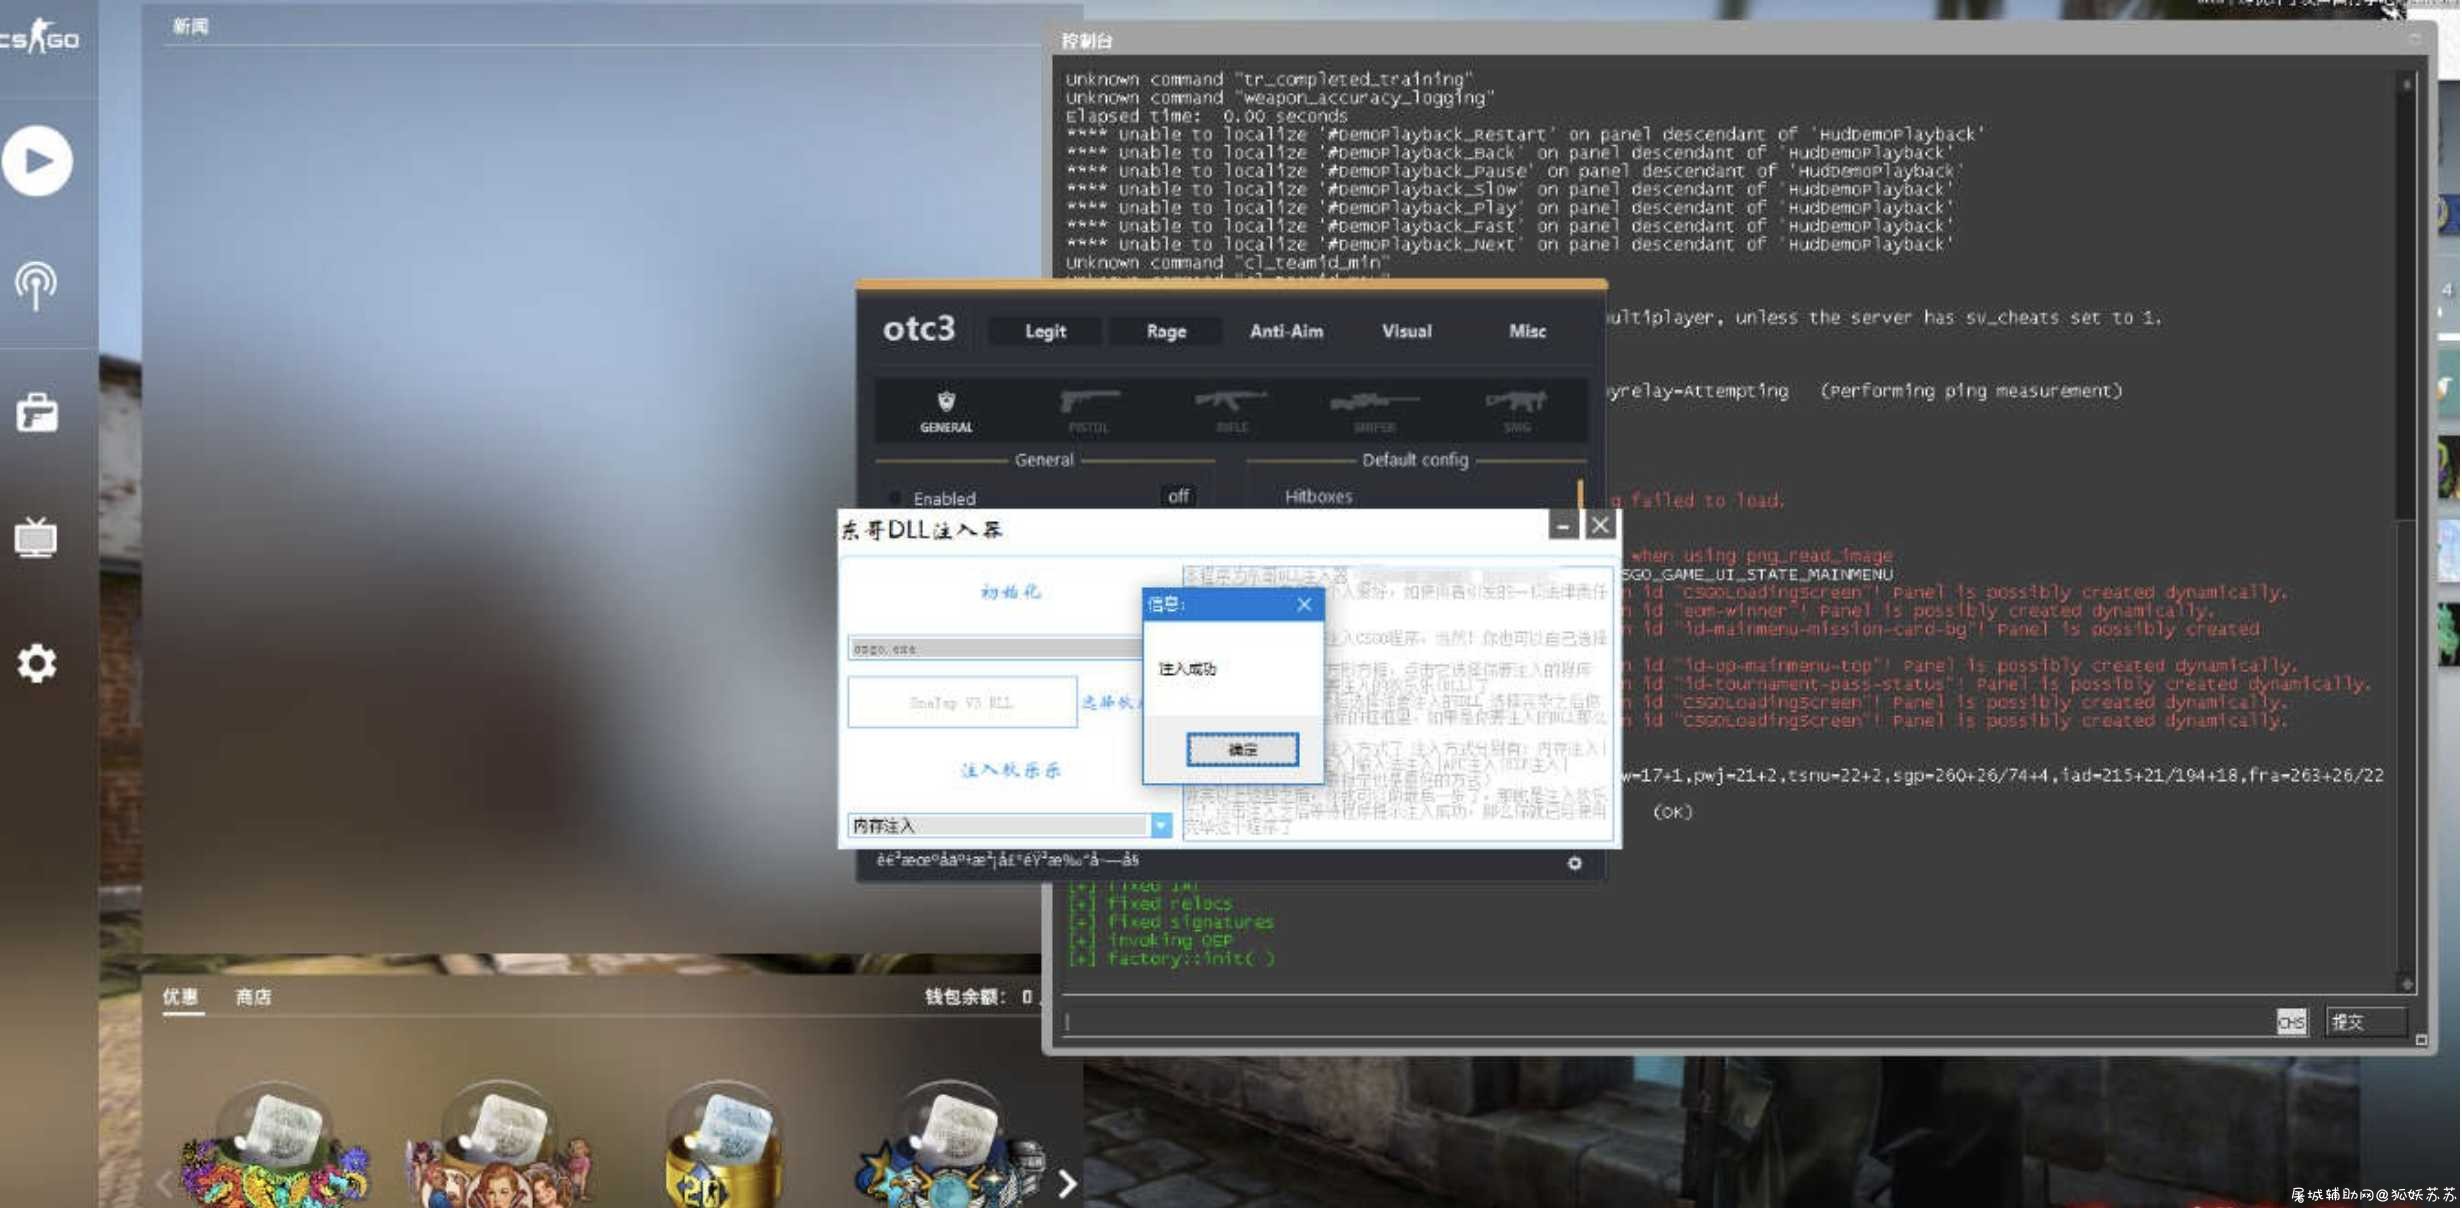Click the 'Elapsed time: 0.00 seconds' console line

1206,116
